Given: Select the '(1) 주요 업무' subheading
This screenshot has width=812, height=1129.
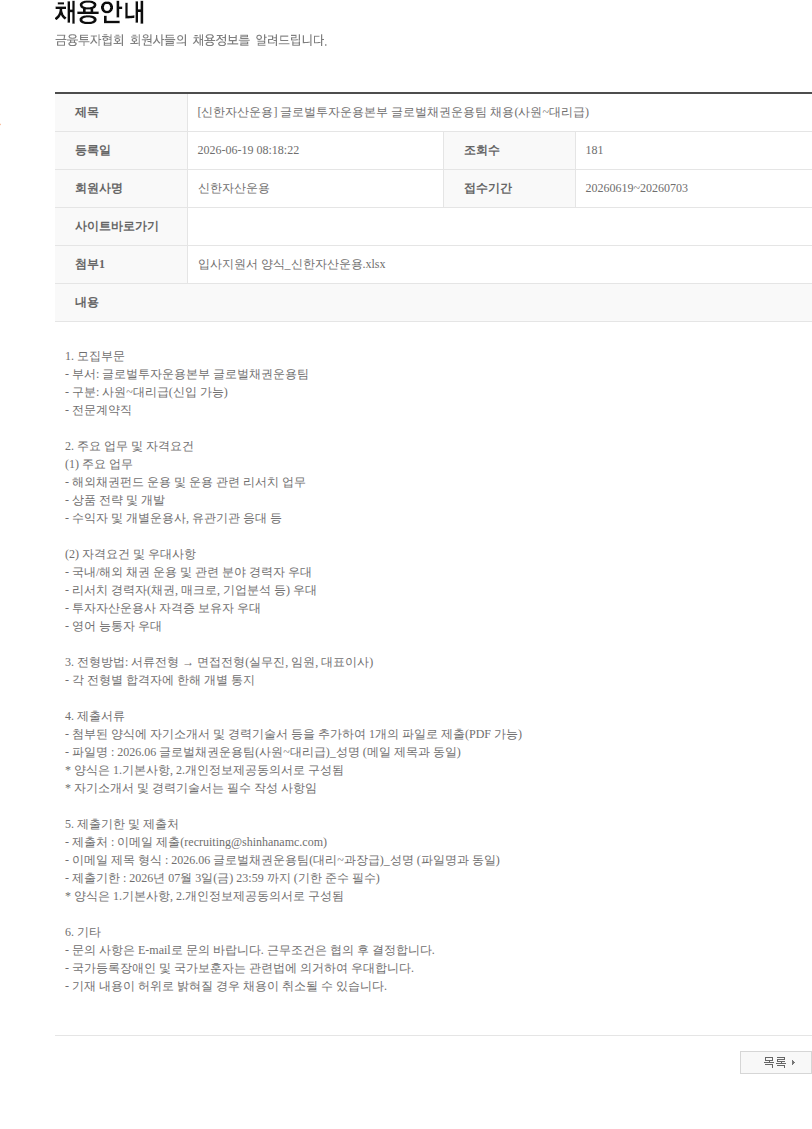Looking at the screenshot, I should tap(99, 464).
